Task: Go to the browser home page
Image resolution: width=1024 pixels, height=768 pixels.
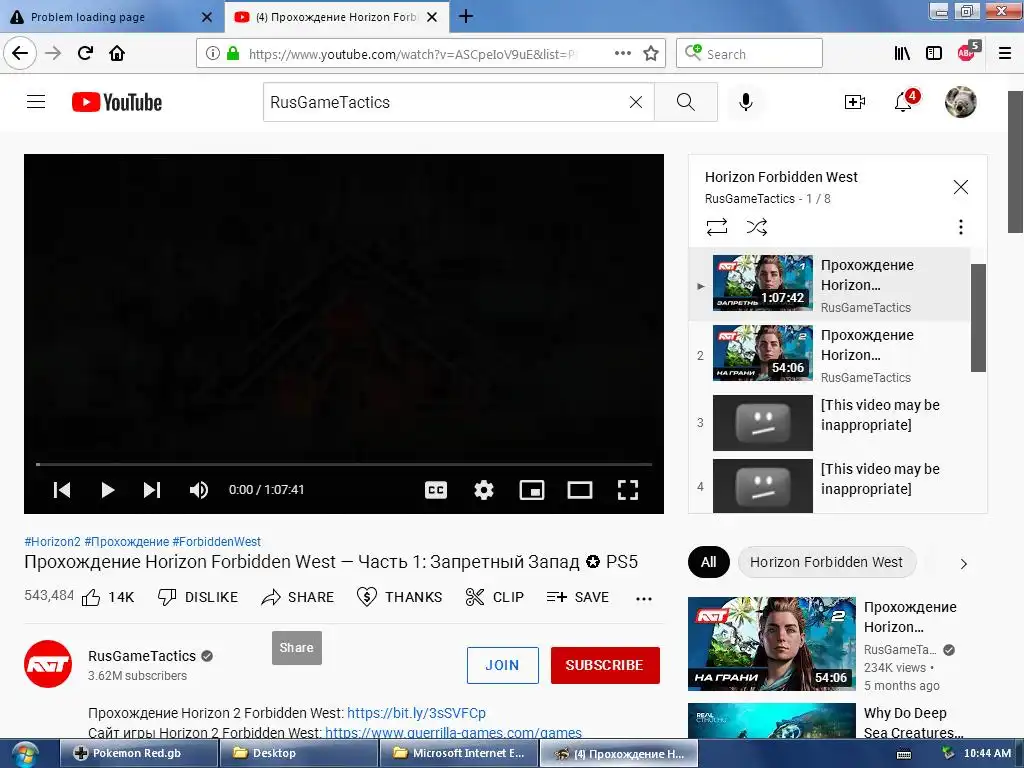Action: (x=117, y=53)
